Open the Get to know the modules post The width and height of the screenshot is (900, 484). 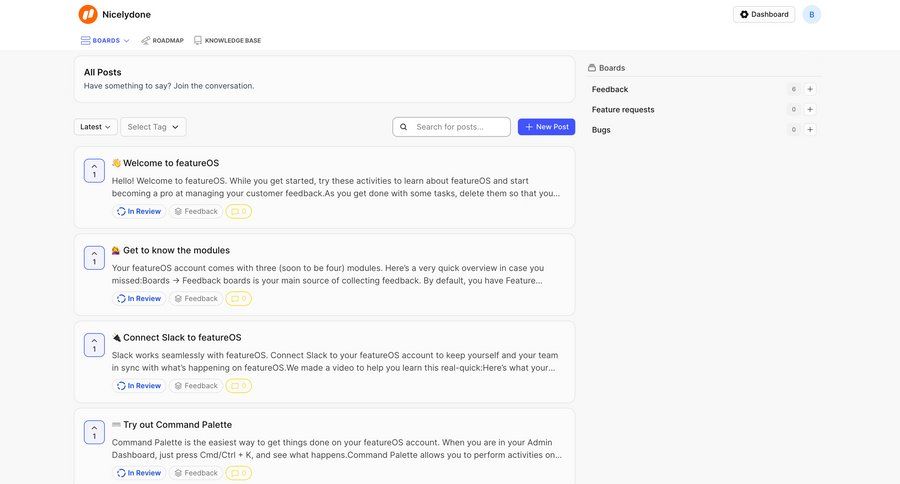[176, 250]
